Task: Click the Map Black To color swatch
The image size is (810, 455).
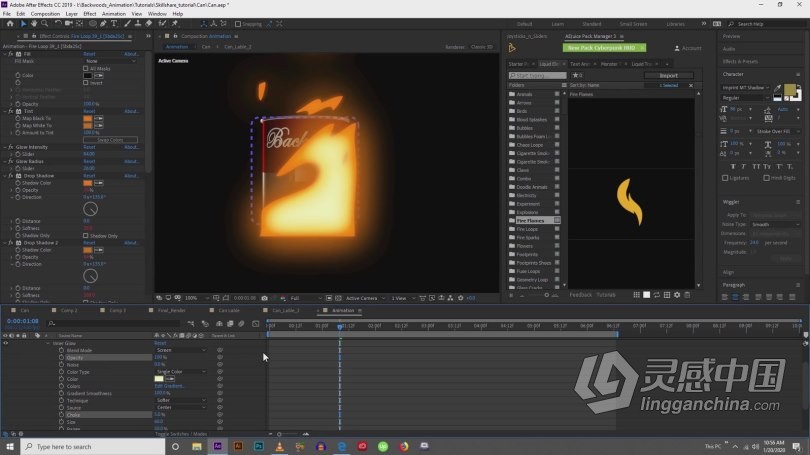Action: (x=88, y=118)
